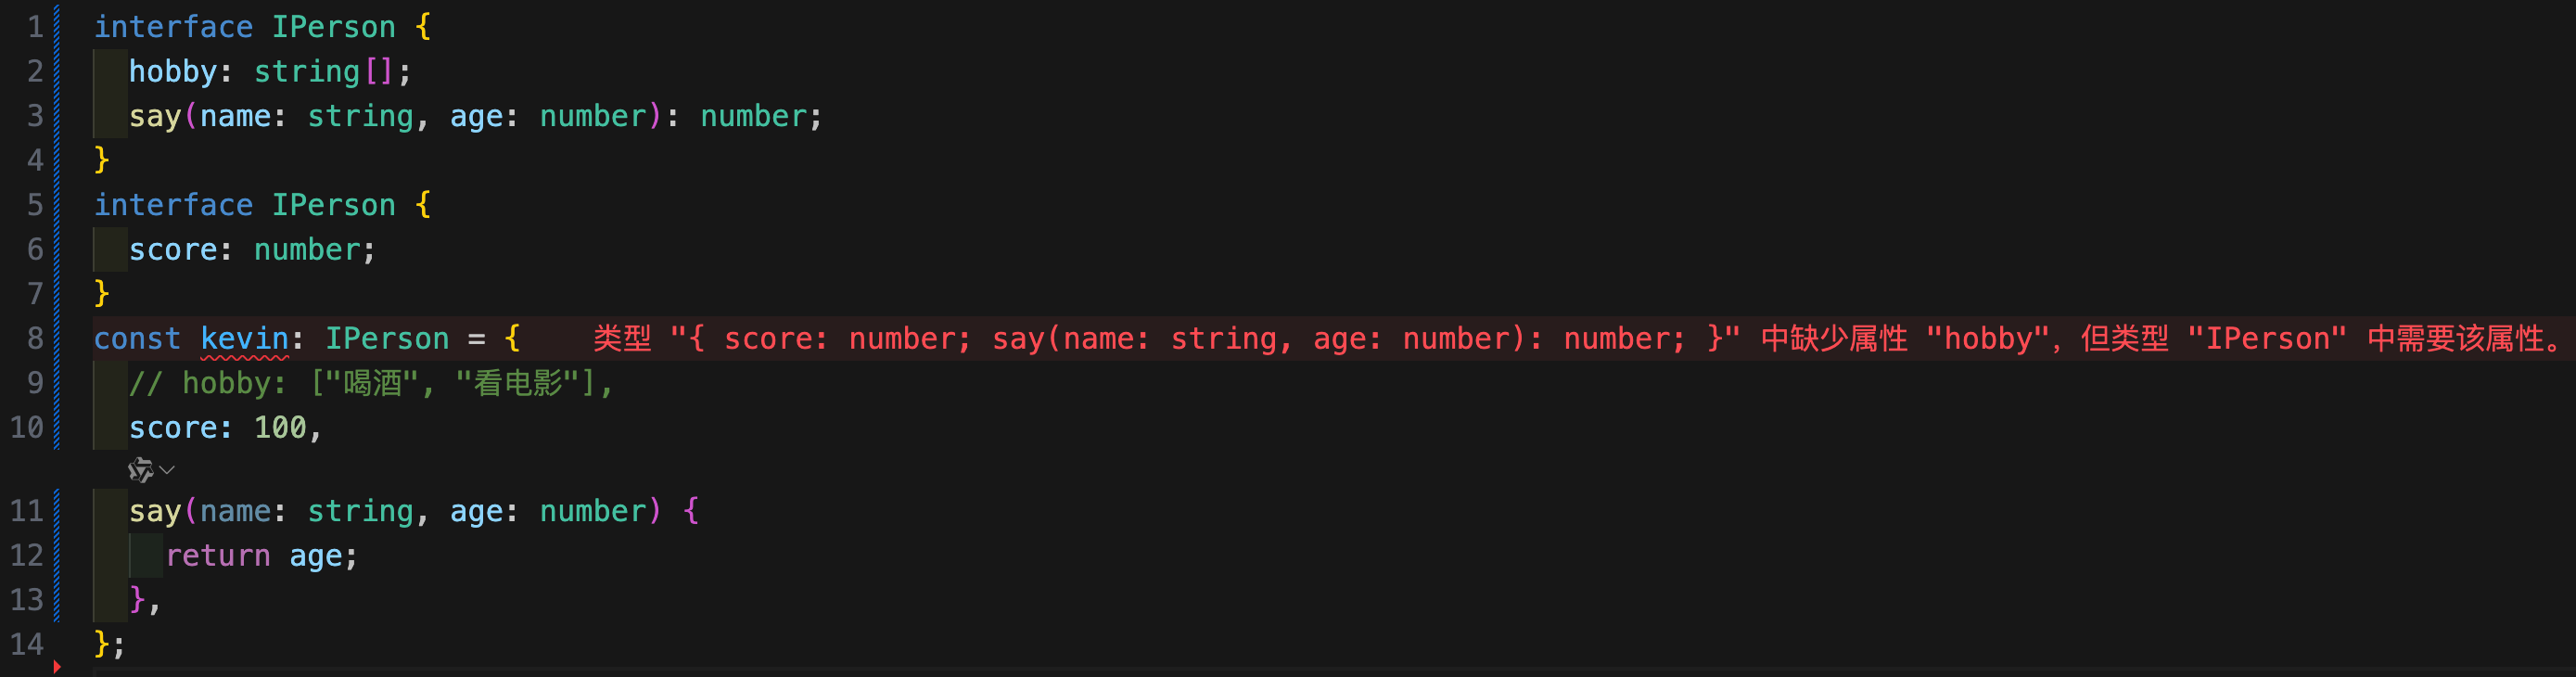2576x677 pixels.
Task: Click line number 1 in the gutter
Action: click(x=35, y=27)
